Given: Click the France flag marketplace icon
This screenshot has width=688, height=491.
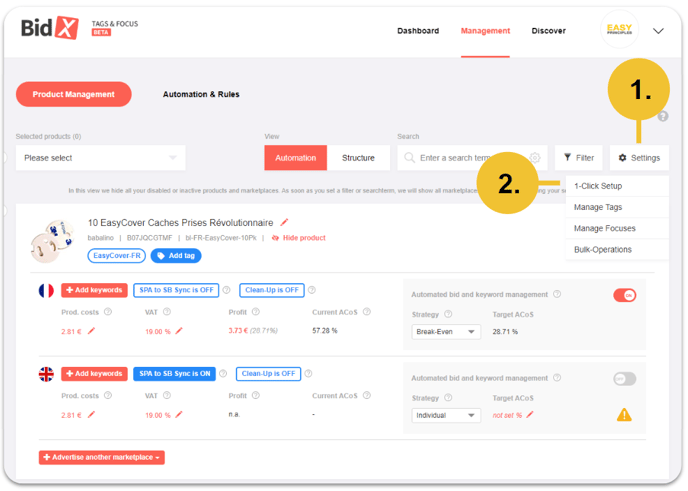Looking at the screenshot, I should (x=46, y=290).
